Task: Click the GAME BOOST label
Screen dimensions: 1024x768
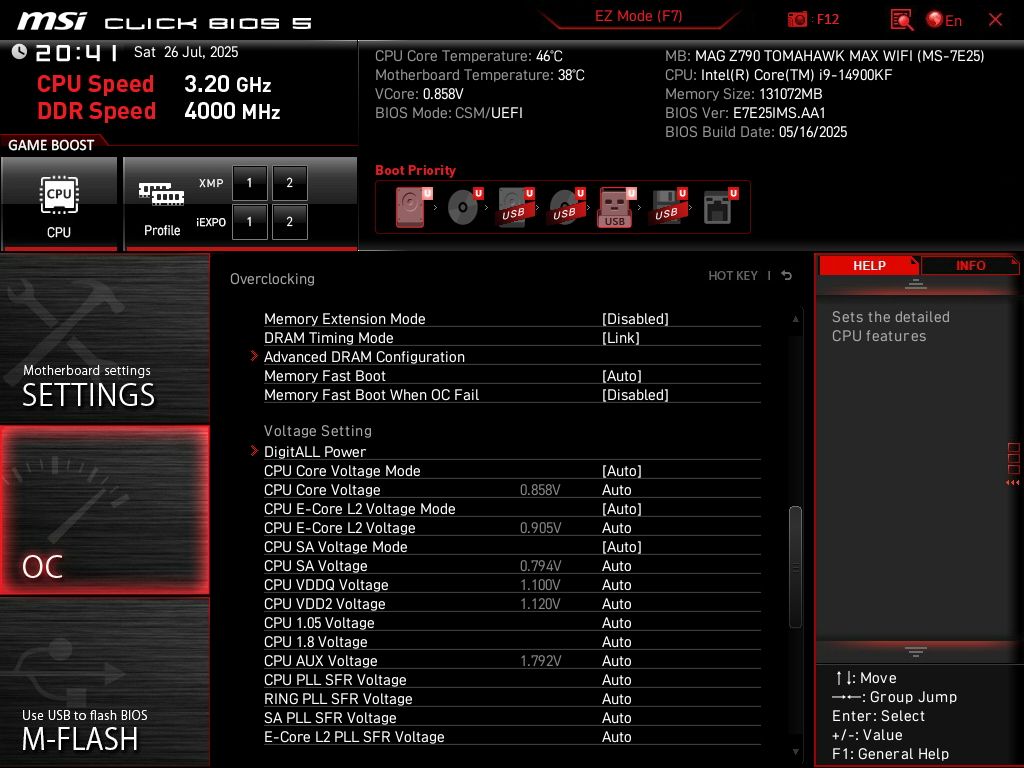Action: pyautogui.click(x=51, y=145)
